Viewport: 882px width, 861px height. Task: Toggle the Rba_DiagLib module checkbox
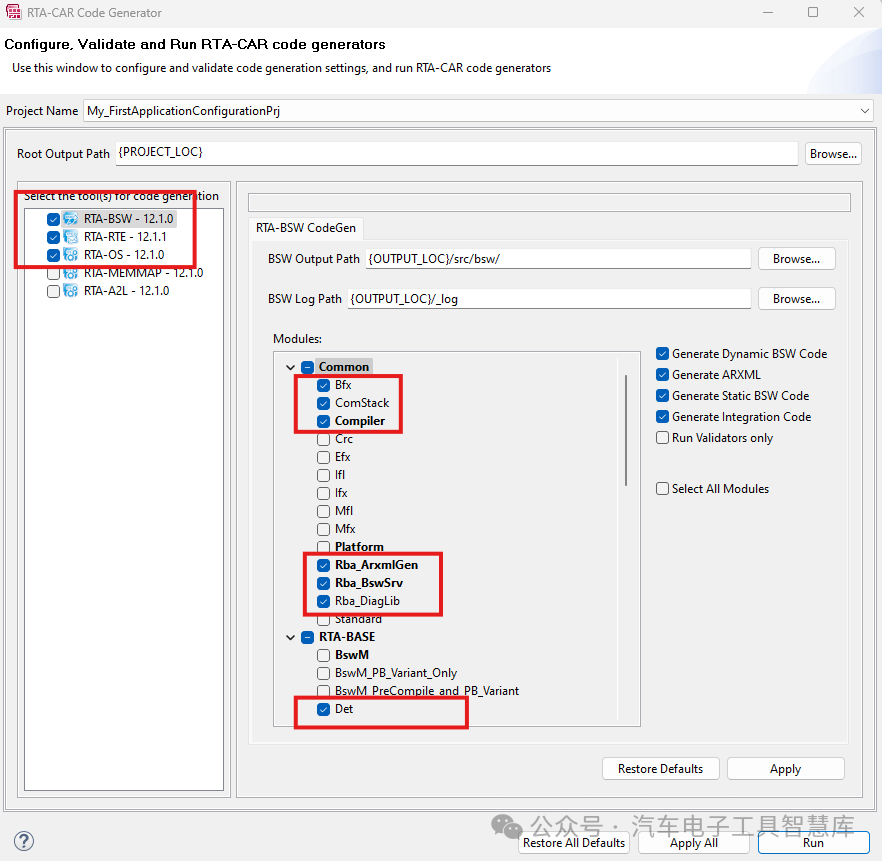tap(323, 601)
